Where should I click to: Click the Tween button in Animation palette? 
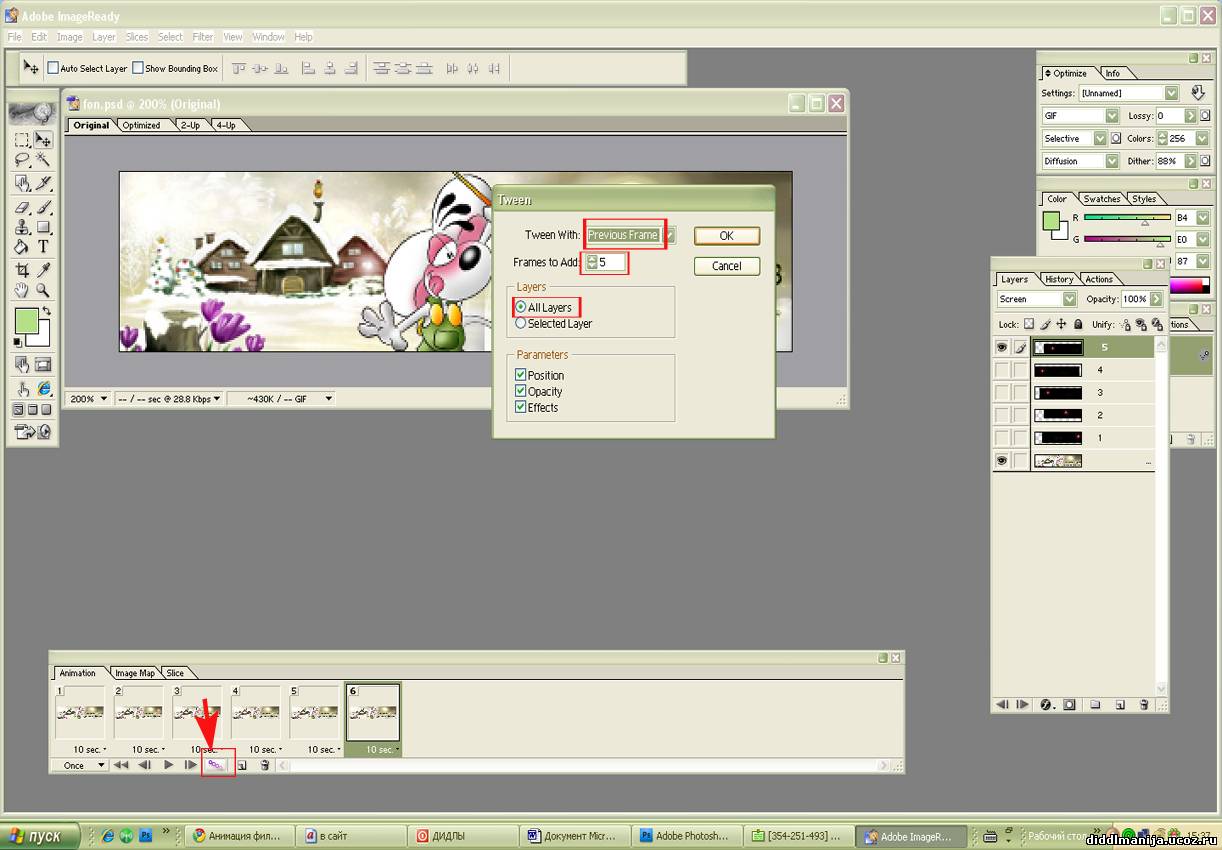point(216,765)
